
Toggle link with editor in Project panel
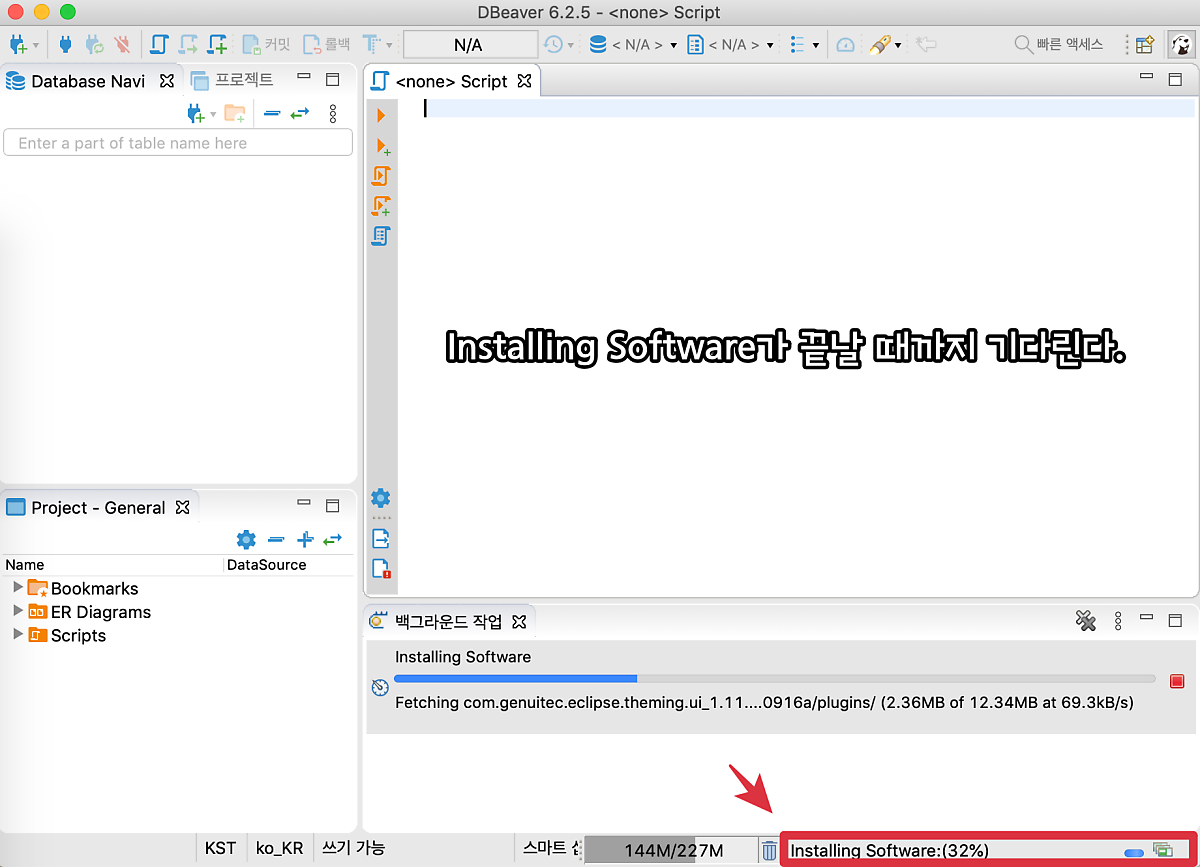[332, 540]
